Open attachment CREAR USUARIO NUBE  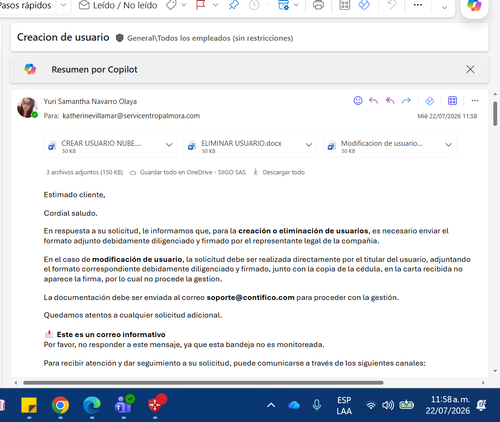(102, 145)
